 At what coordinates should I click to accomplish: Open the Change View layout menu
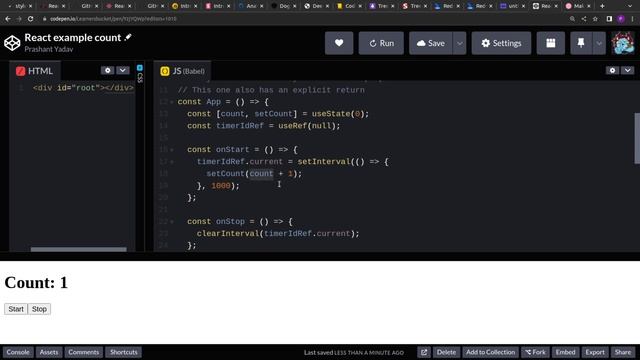click(x=551, y=43)
